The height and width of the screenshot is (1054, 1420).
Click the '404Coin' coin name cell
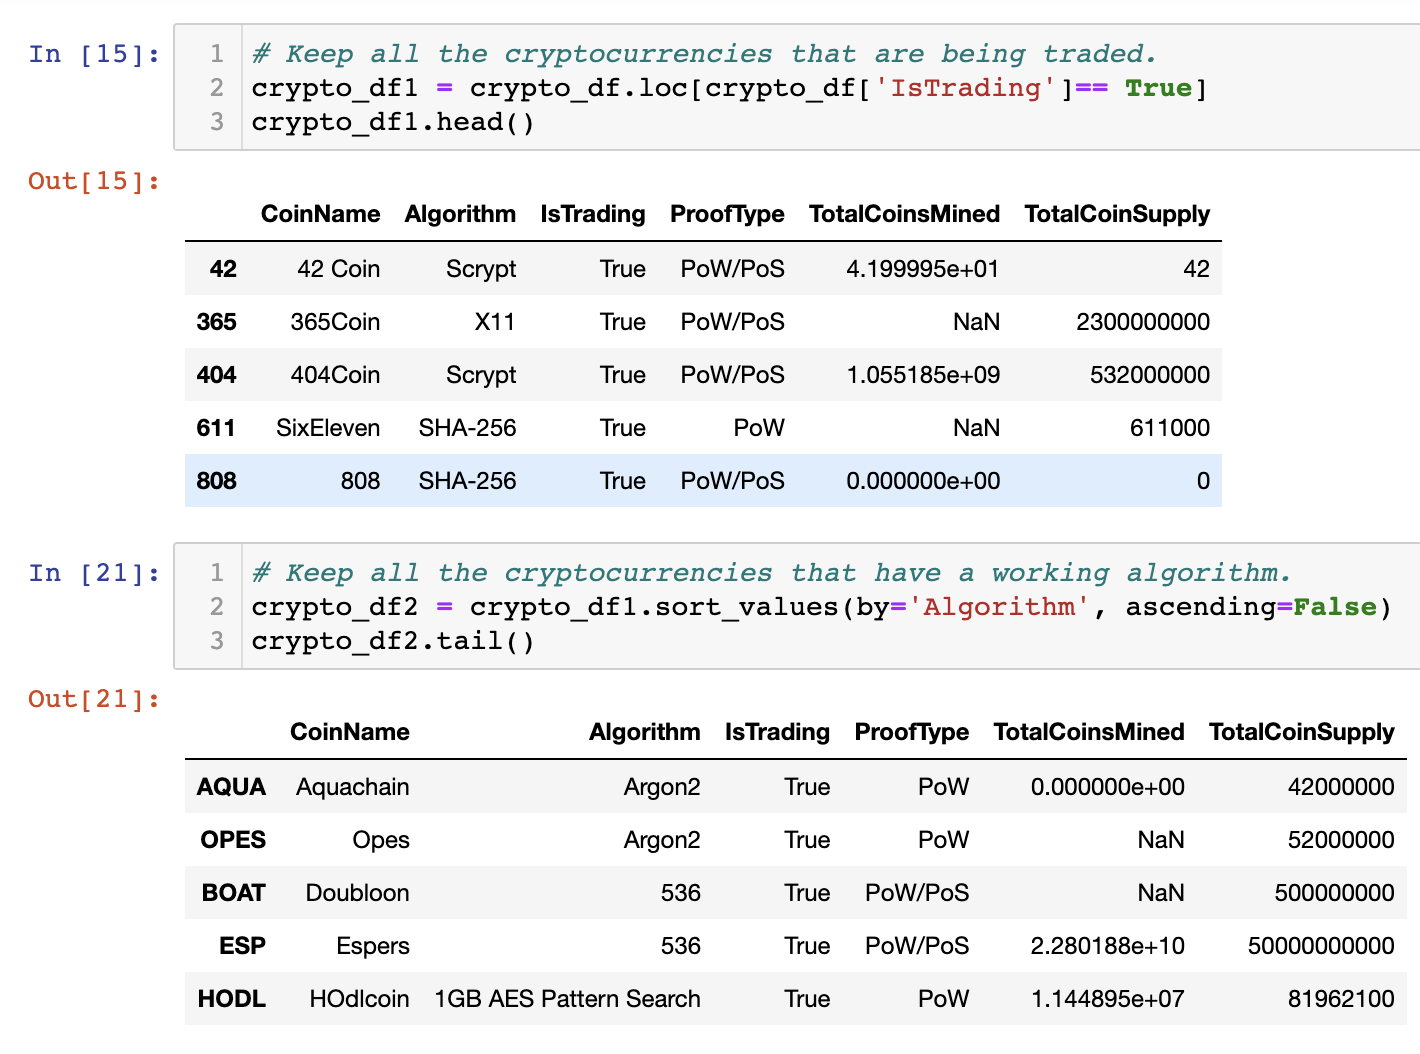(x=335, y=375)
